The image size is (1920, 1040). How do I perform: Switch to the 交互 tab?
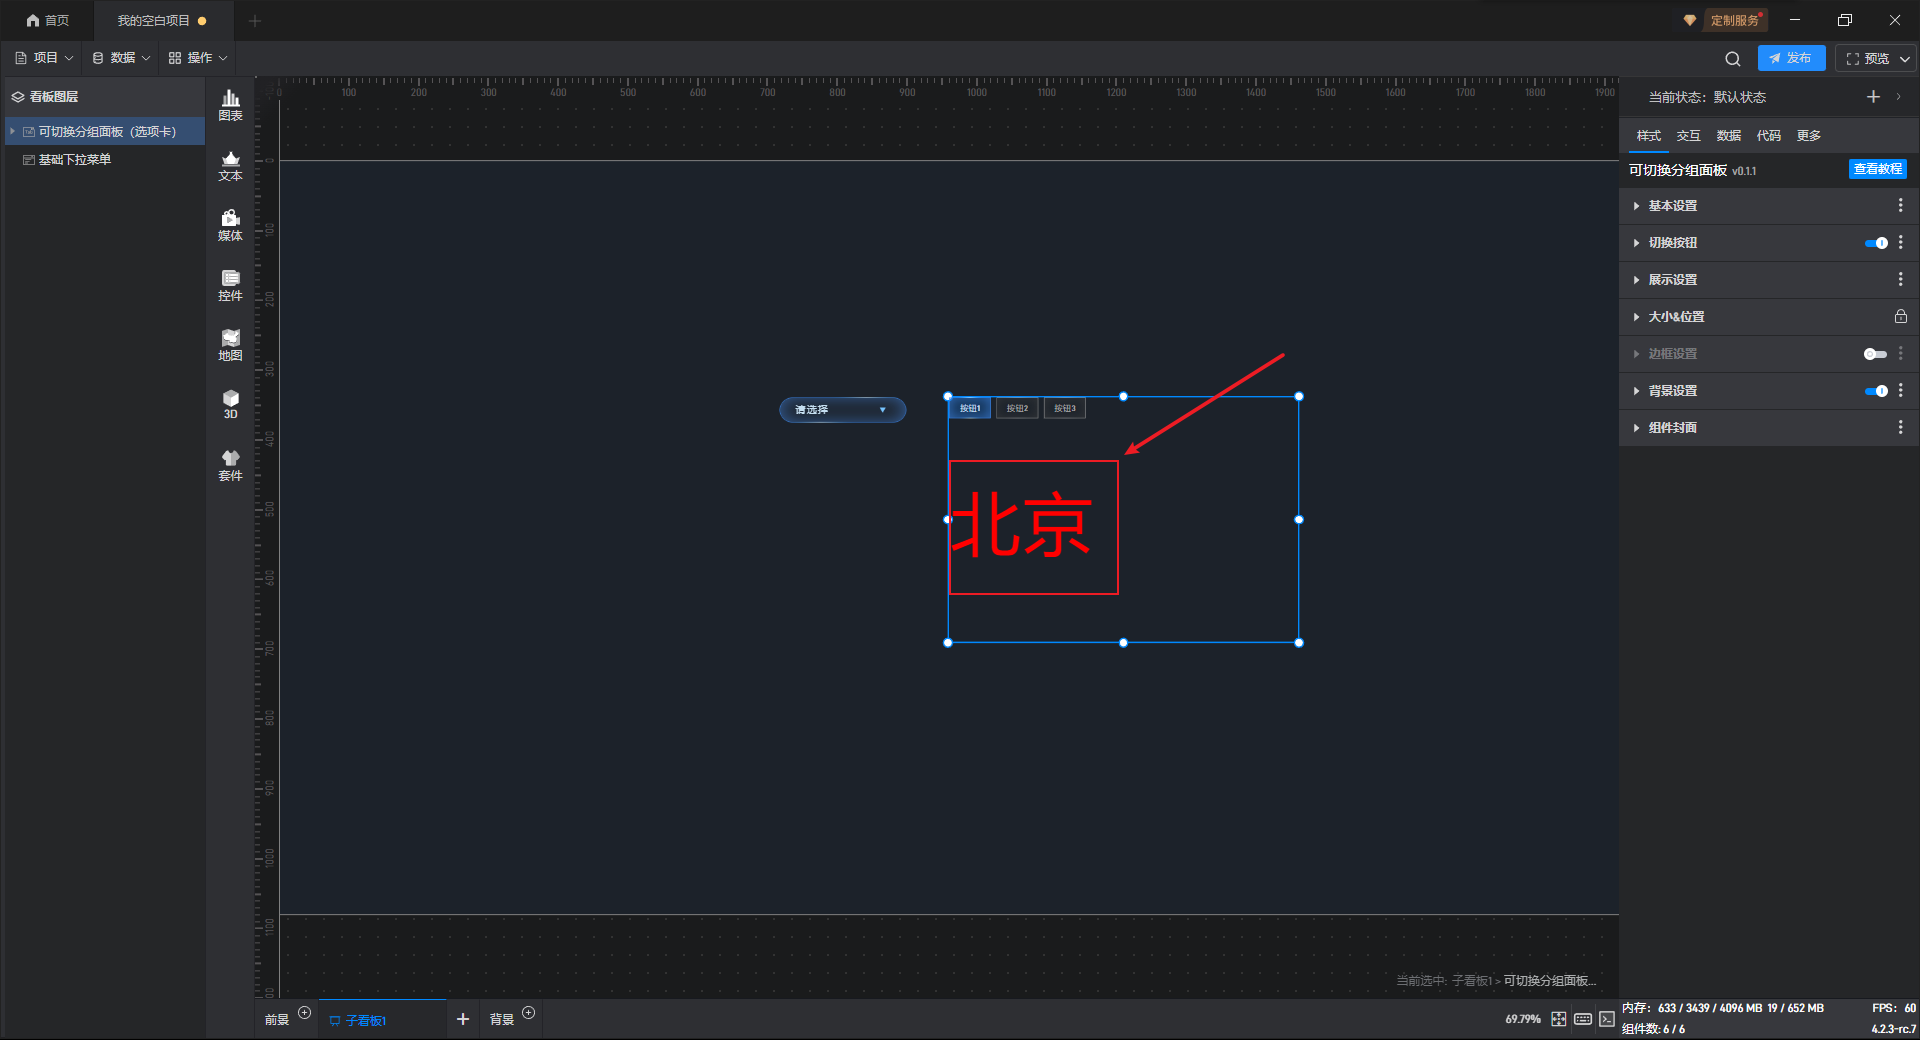(1688, 136)
